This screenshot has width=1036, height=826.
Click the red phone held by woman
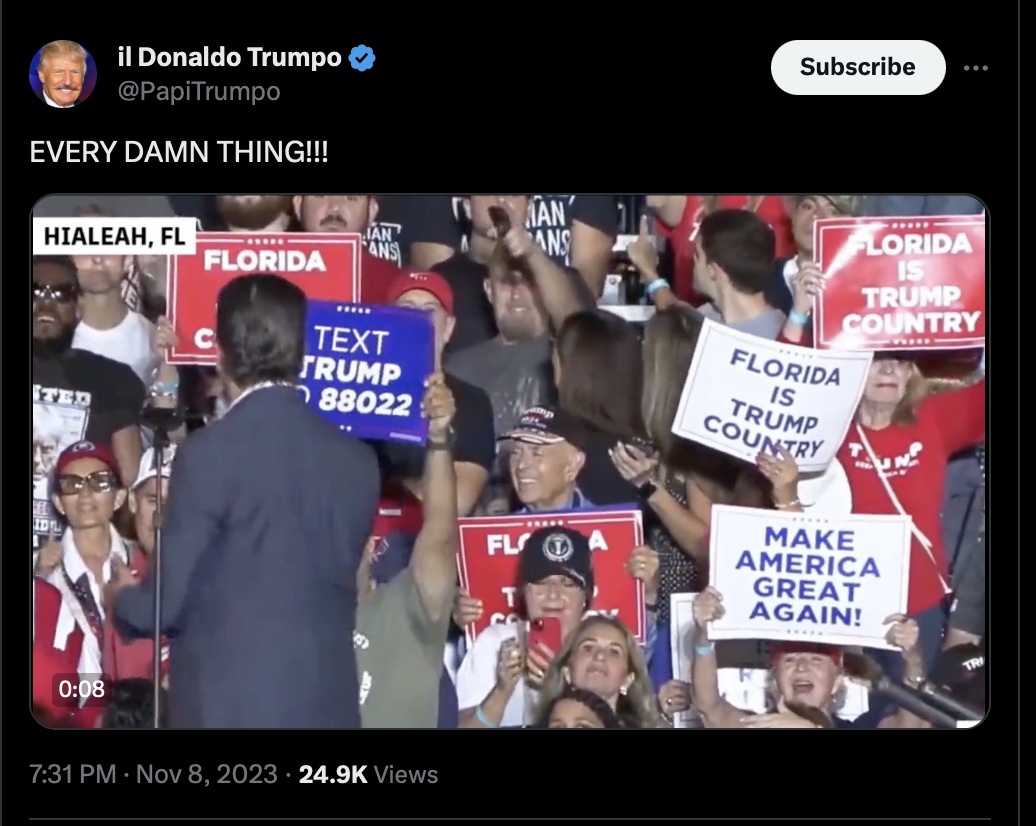point(545,642)
